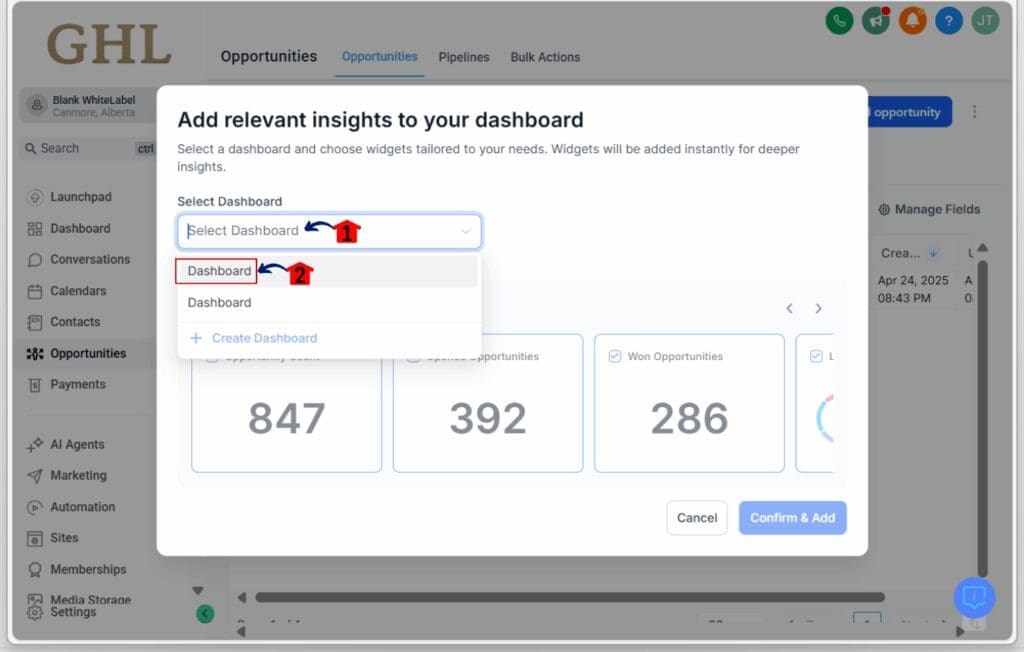Click the GHL logo
Screen dimensions: 1024x652
pyautogui.click(x=109, y=44)
